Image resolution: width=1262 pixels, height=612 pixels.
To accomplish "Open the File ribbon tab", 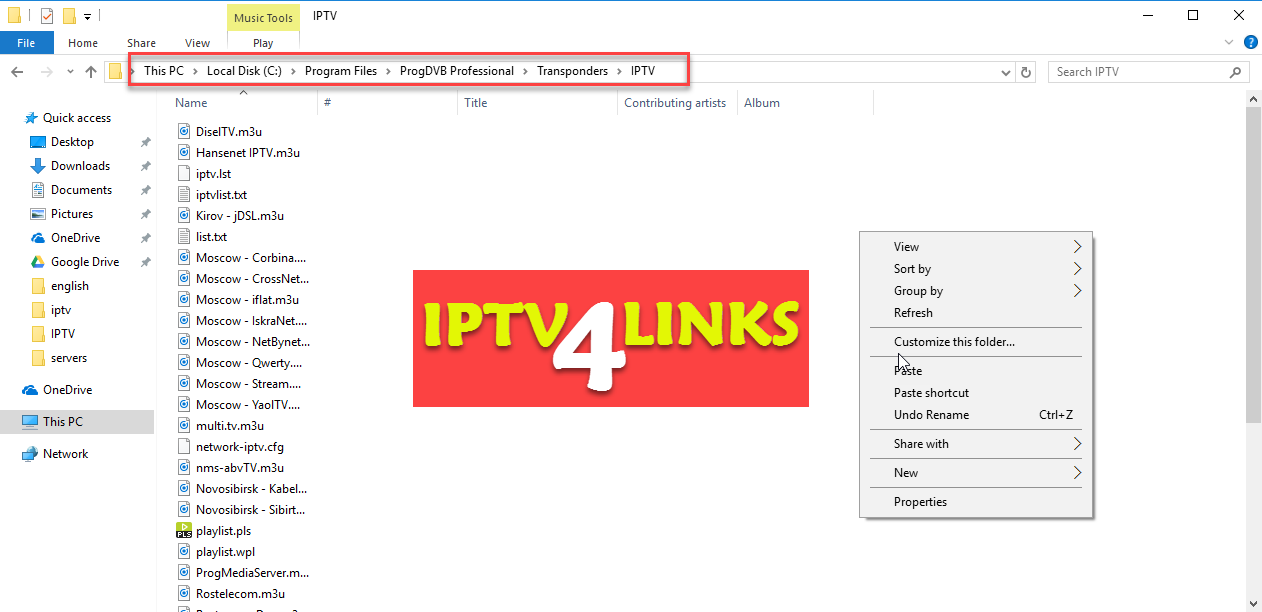I will pyautogui.click(x=26, y=43).
